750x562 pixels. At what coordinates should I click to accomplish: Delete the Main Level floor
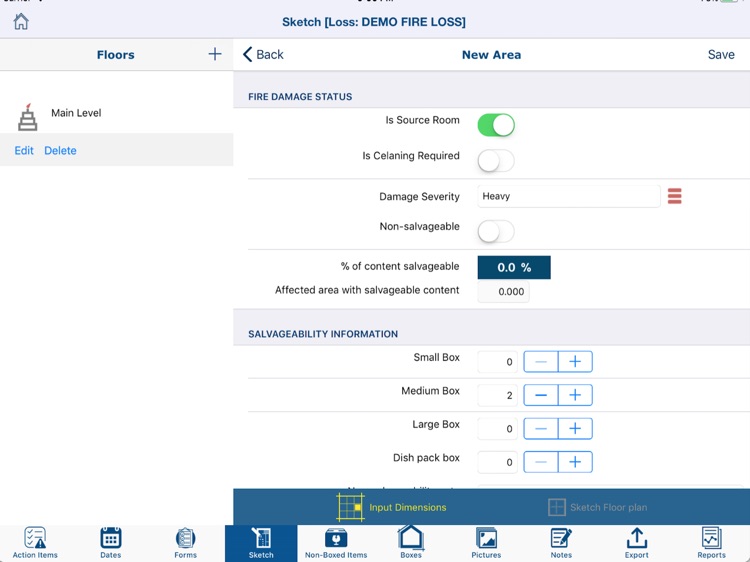click(x=60, y=151)
